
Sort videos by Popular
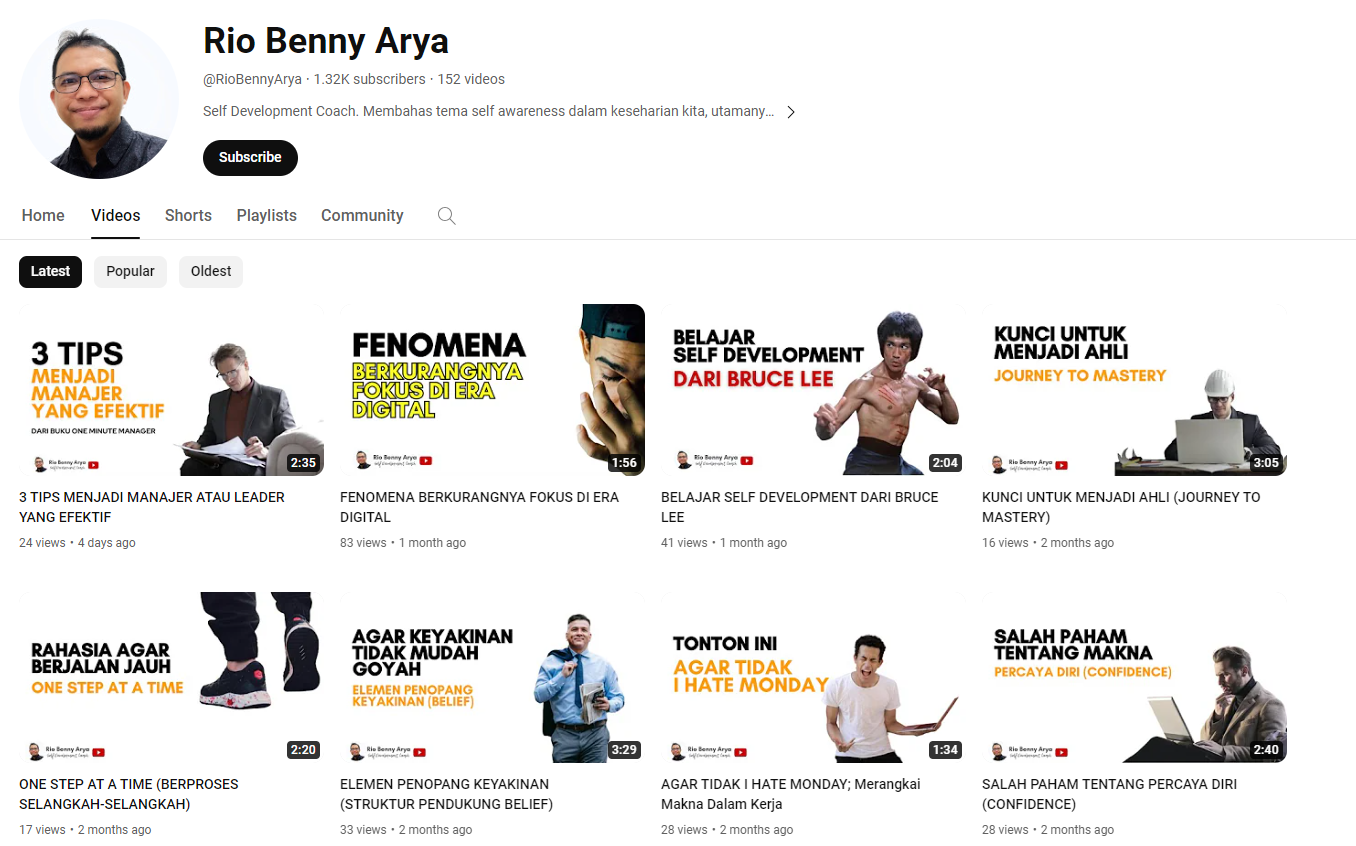click(x=130, y=271)
